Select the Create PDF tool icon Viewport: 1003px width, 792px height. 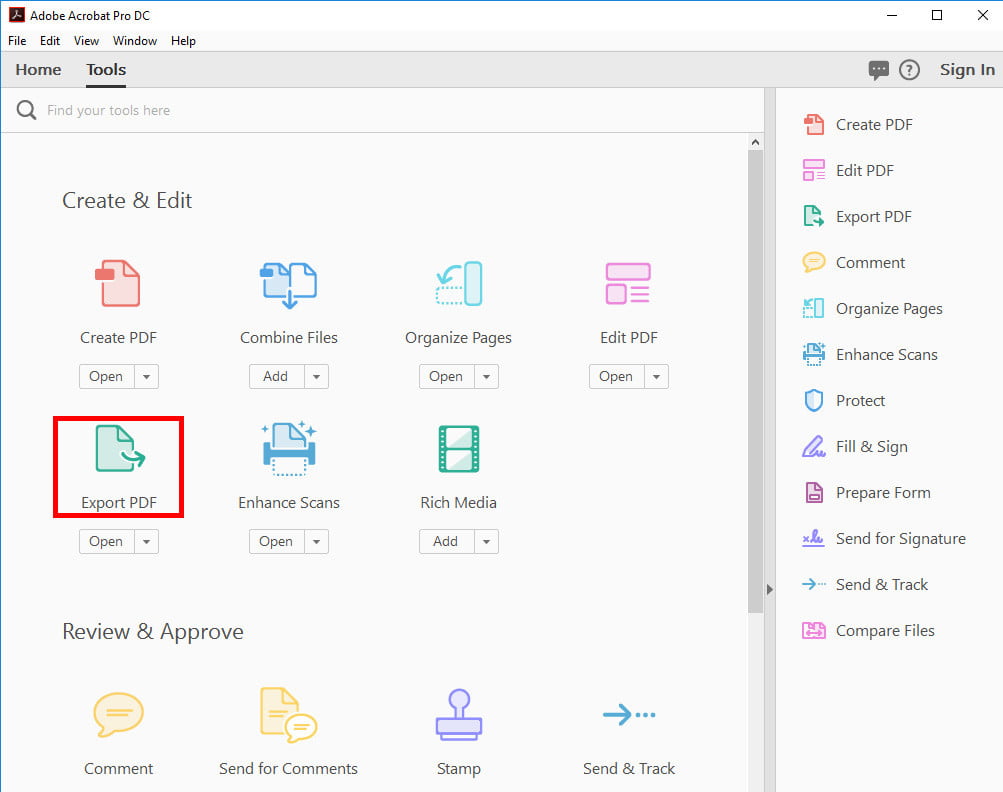118,283
